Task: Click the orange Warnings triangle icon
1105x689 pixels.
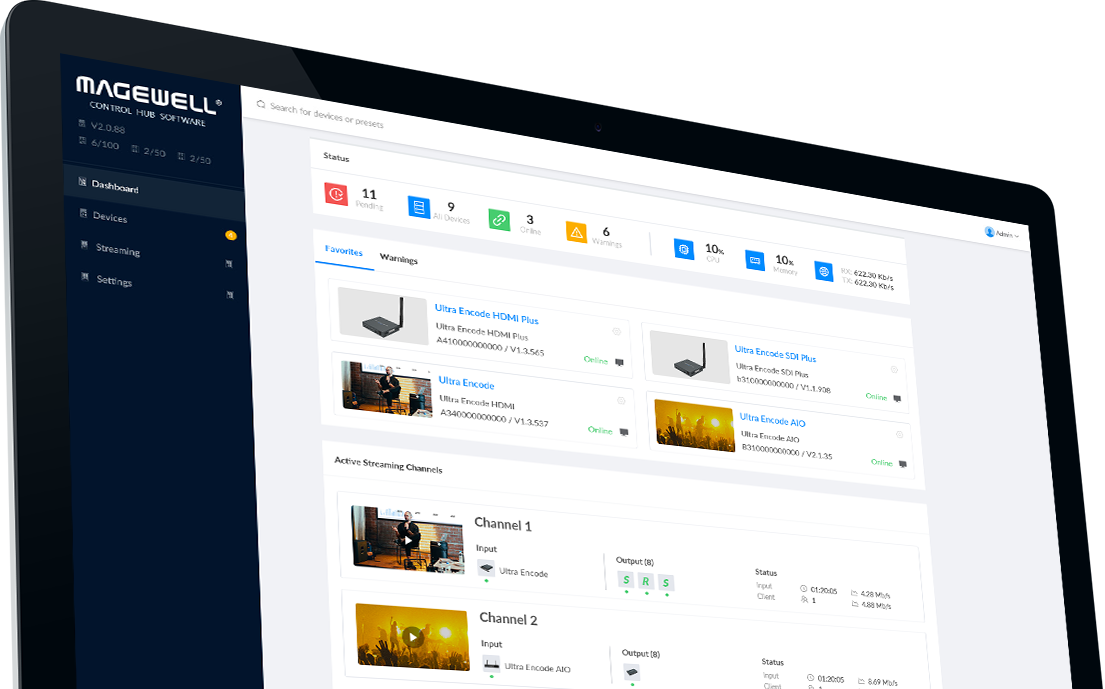Action: (x=576, y=232)
